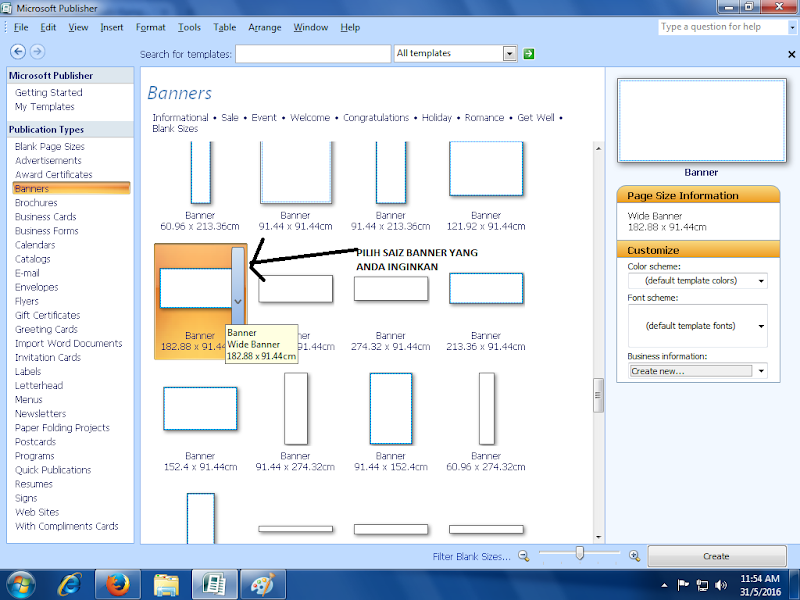Open the Tools menu
The width and height of the screenshot is (800, 600).
189,28
